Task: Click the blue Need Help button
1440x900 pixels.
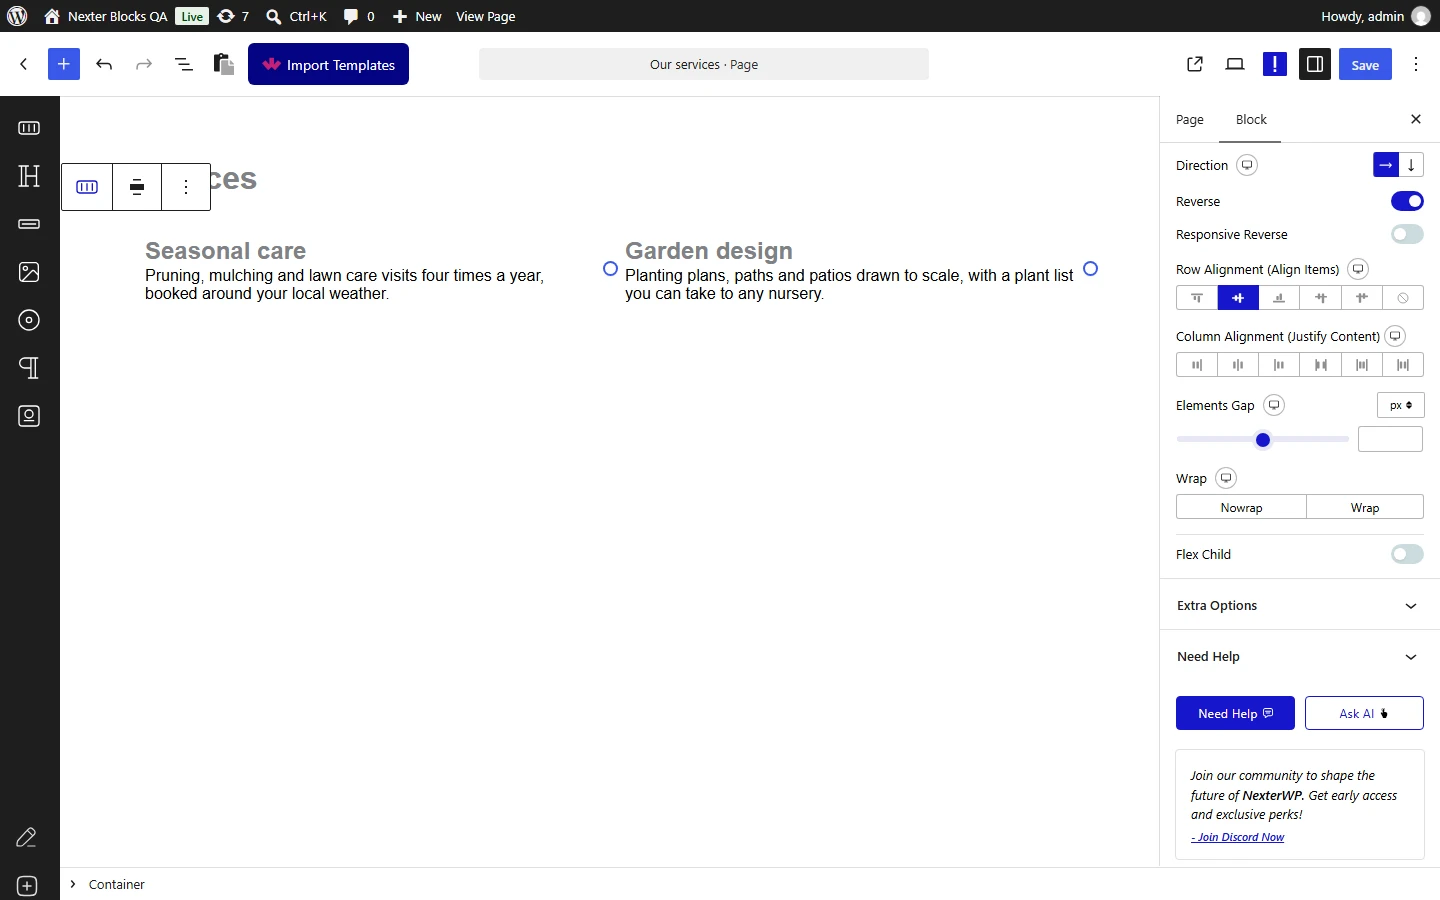Action: coord(1235,713)
